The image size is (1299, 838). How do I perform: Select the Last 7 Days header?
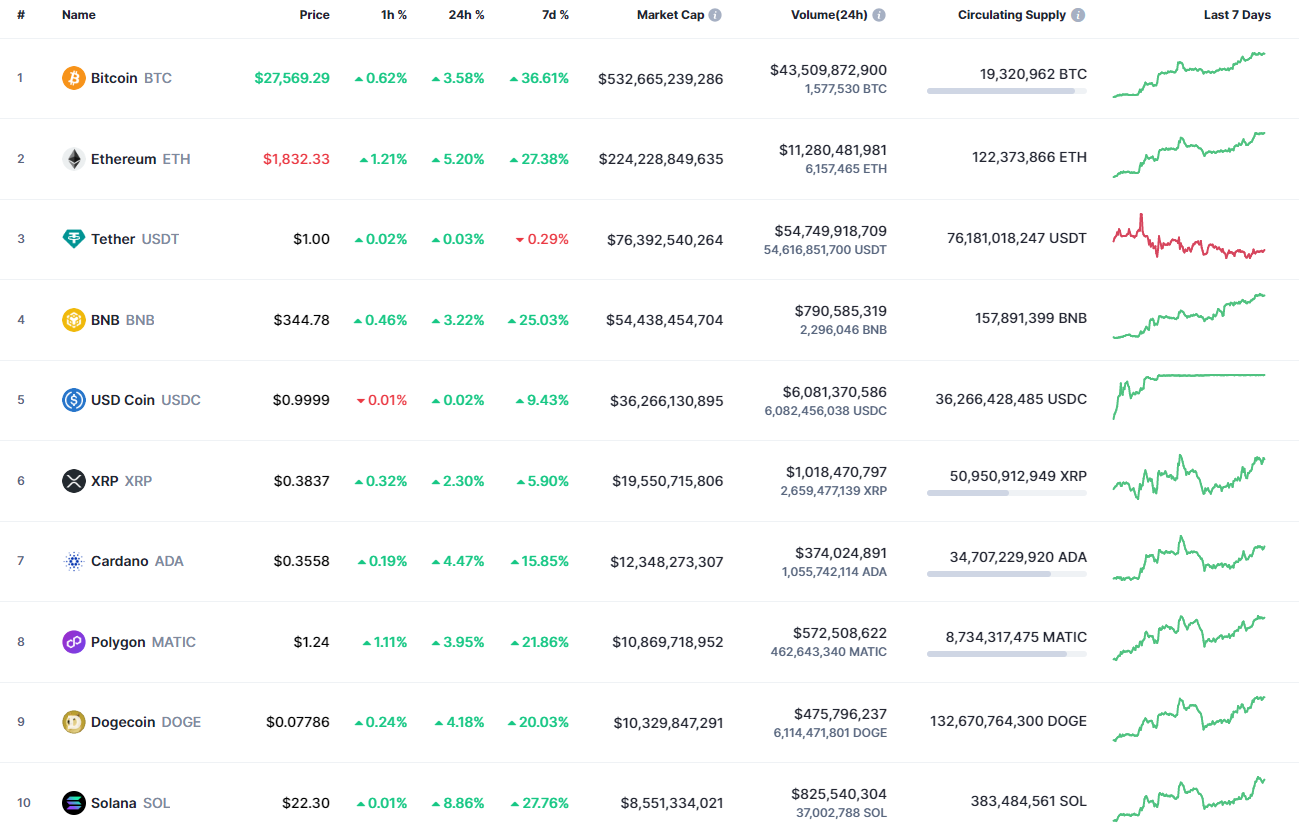tap(1237, 14)
